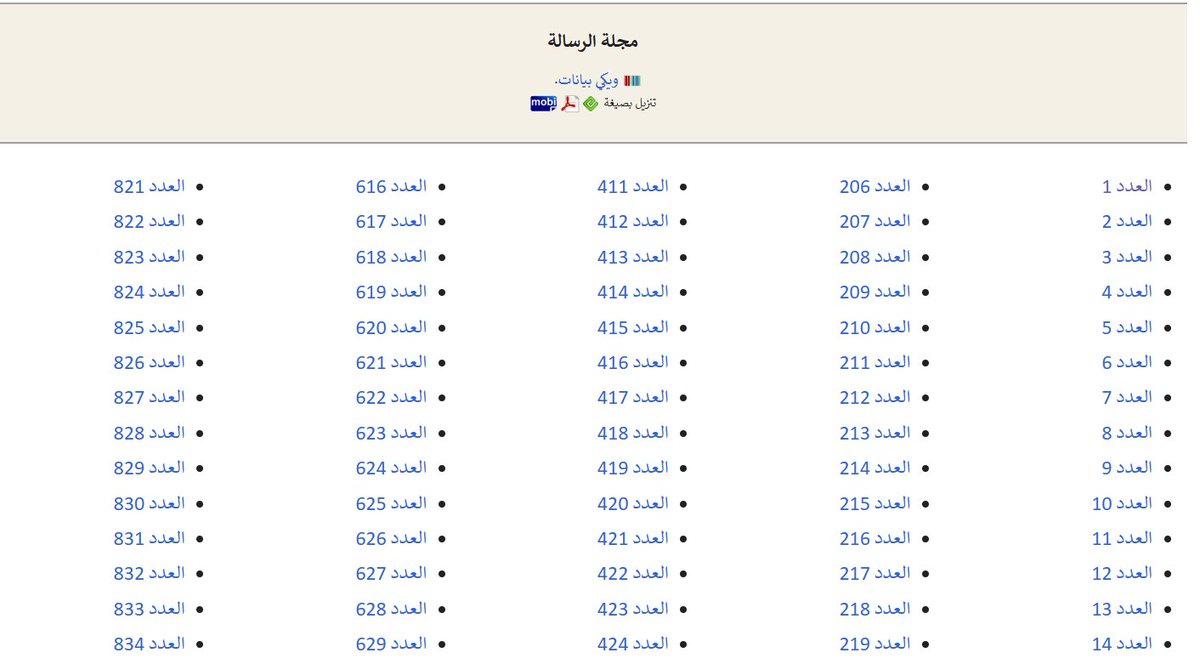Open issue العدد 826

pyautogui.click(x=149, y=362)
